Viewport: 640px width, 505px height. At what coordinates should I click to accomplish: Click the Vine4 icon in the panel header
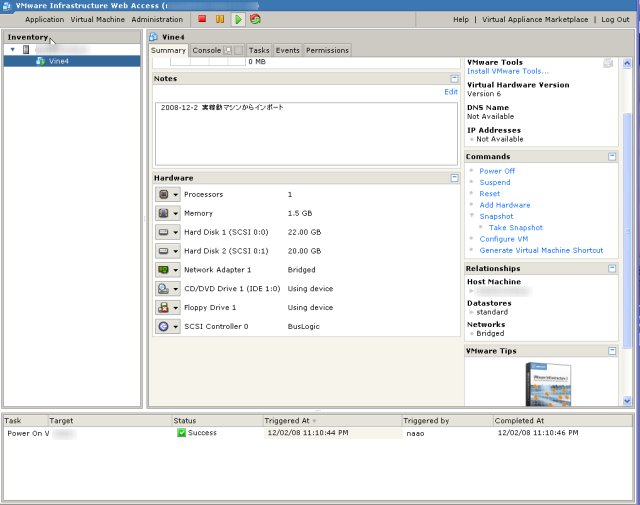coord(153,37)
